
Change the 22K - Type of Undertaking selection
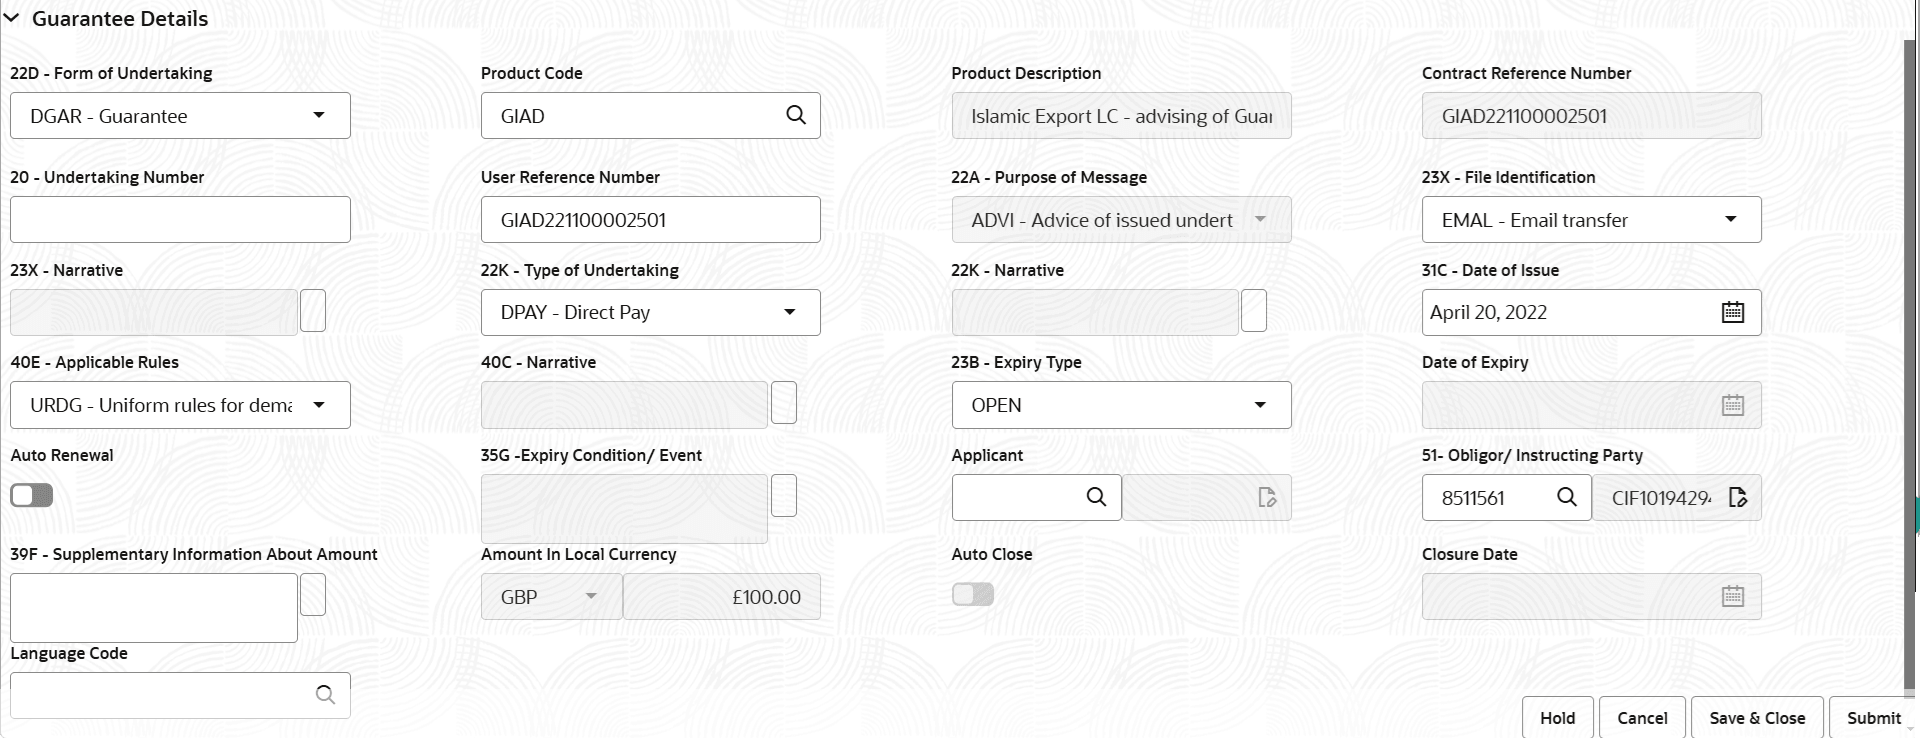[x=790, y=312]
